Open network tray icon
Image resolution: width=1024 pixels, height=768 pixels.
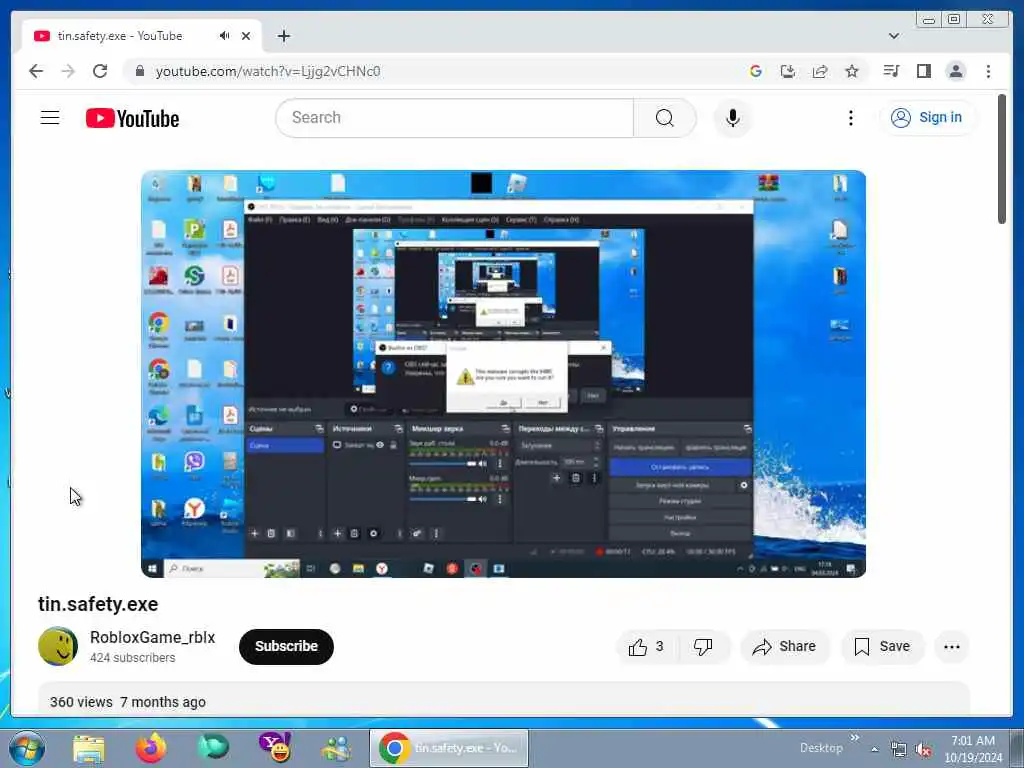click(x=899, y=750)
